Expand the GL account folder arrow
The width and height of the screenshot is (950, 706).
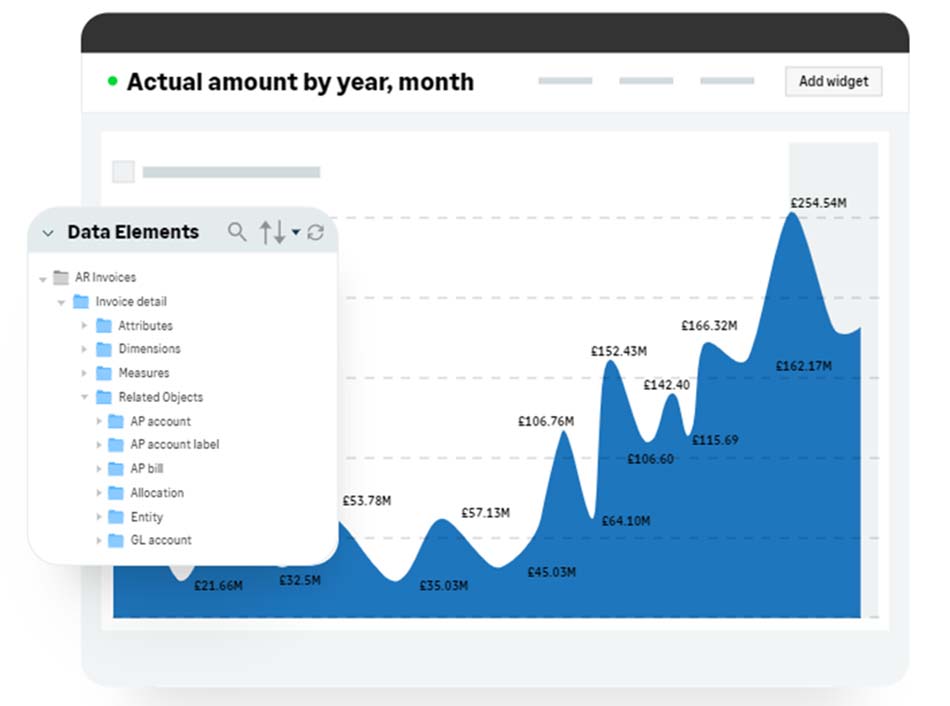(99, 540)
